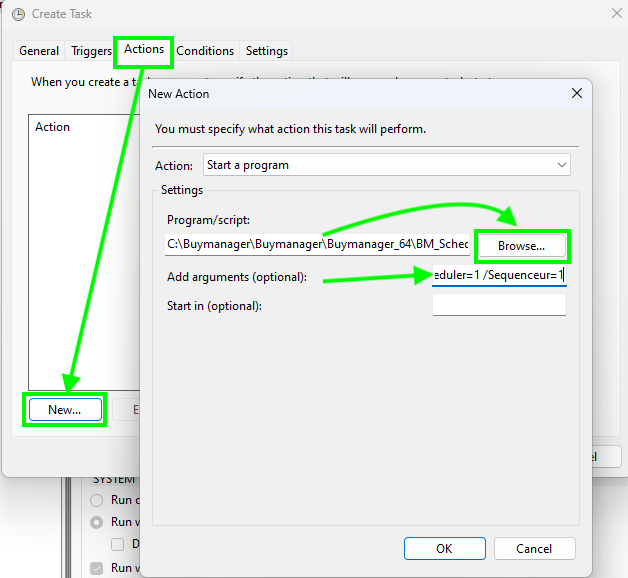Click Browse... to pick a program
The width and height of the screenshot is (628, 578).
(x=521, y=246)
